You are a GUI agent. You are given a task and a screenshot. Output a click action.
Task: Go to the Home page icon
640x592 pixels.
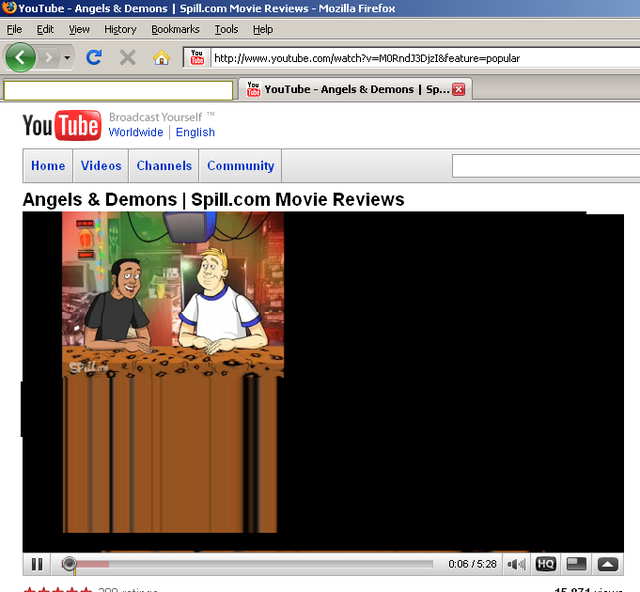[161, 58]
